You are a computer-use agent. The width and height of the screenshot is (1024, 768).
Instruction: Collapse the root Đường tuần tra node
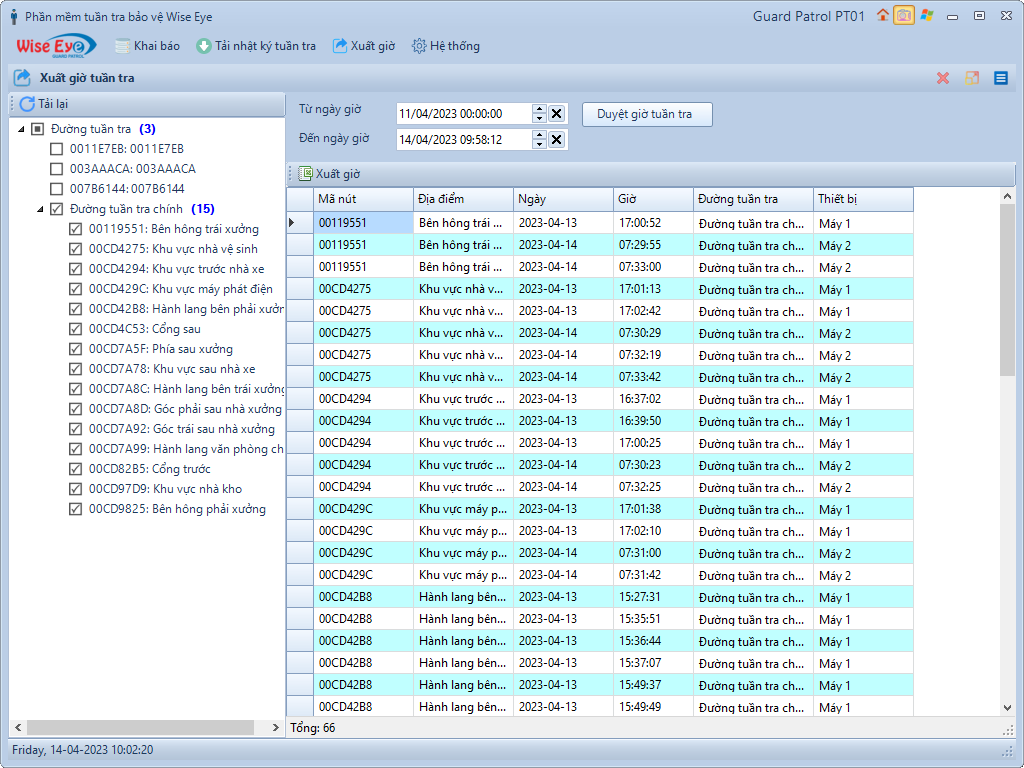pyautogui.click(x=22, y=129)
